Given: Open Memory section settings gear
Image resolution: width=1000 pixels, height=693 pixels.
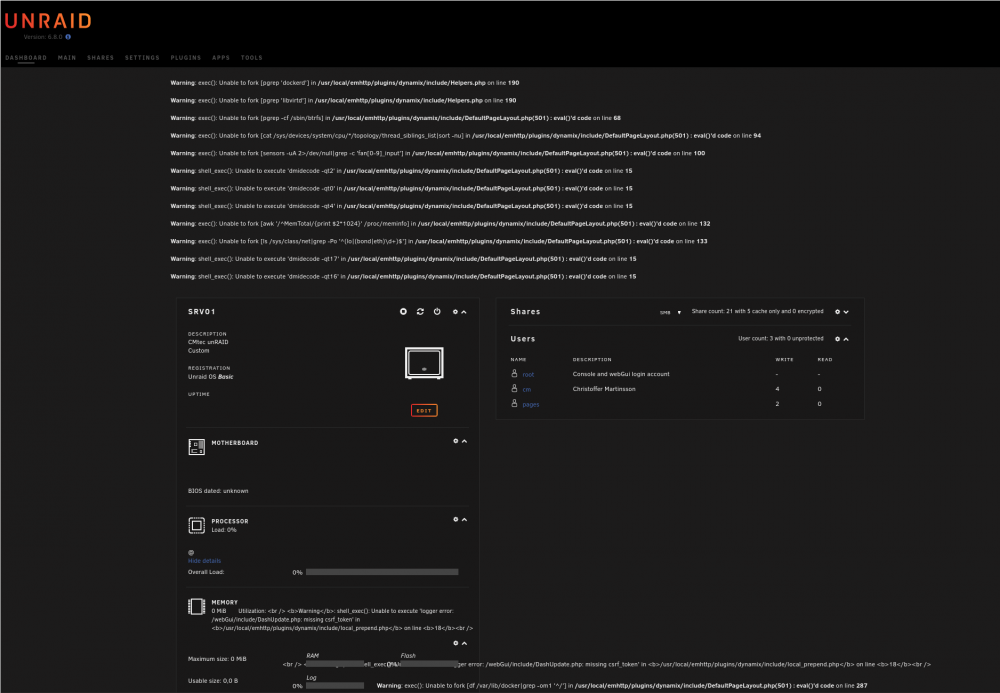Looking at the screenshot, I should point(455,643).
